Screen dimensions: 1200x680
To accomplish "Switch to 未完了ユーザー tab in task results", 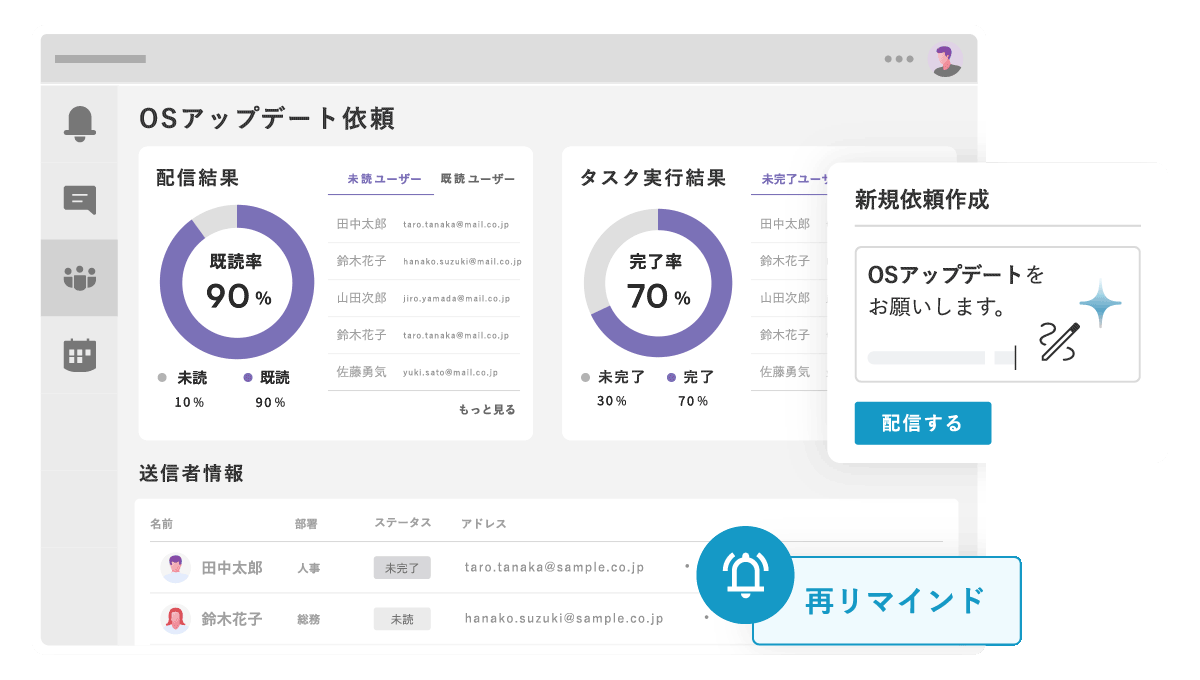I will click(795, 179).
